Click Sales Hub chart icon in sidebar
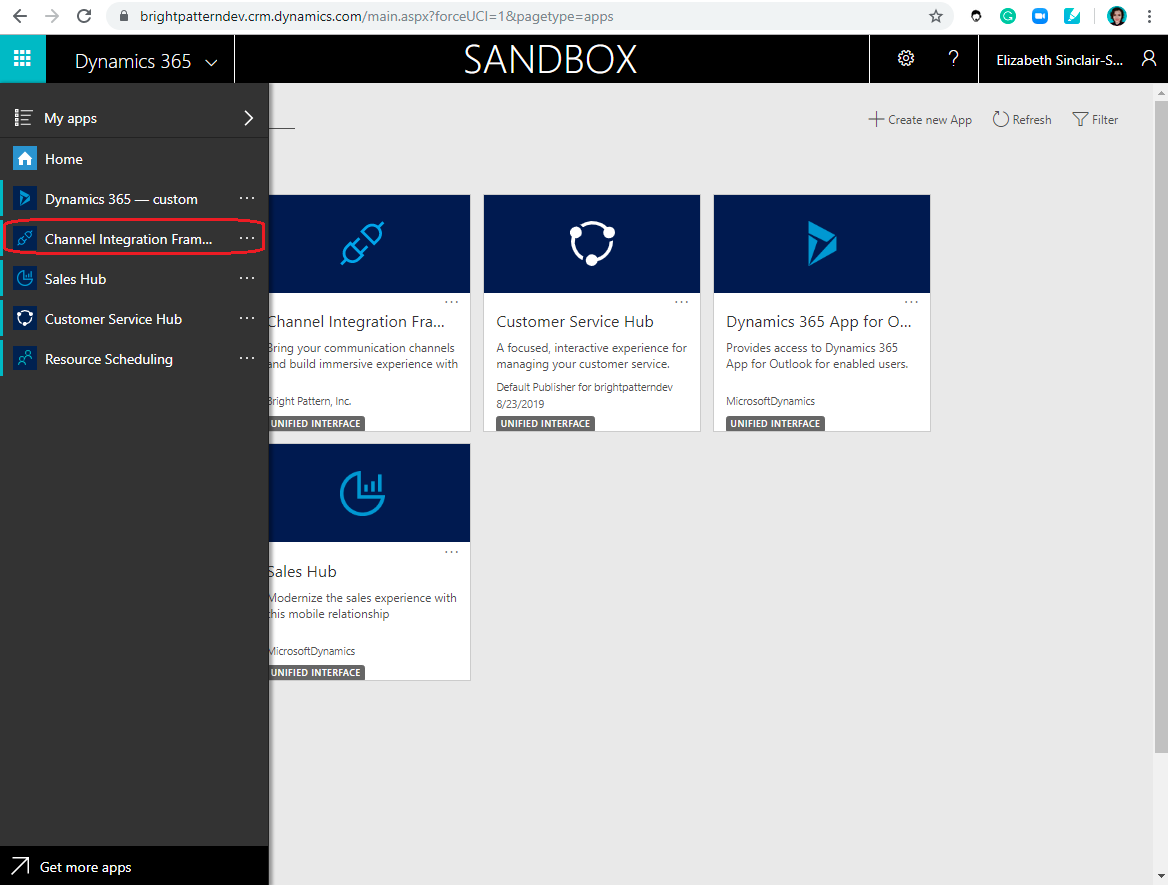This screenshot has width=1168, height=885. tap(25, 279)
